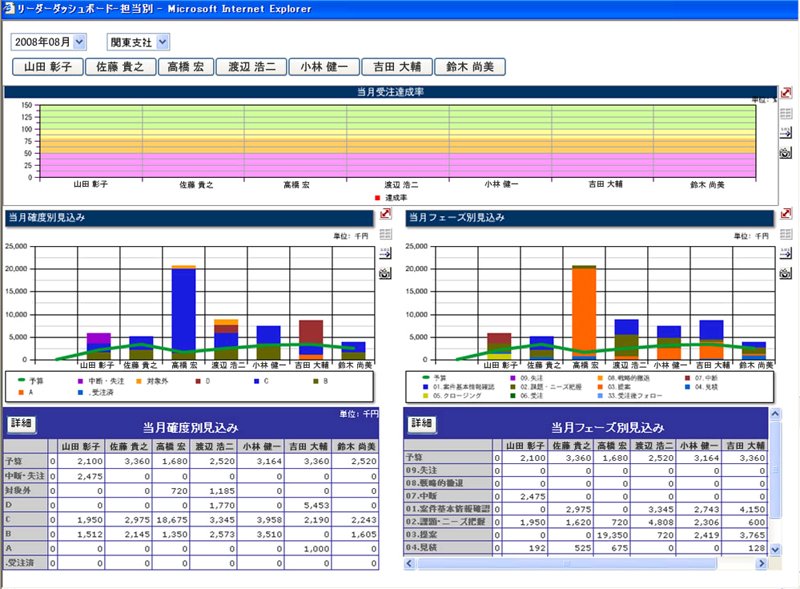Click 07.中断 row header in phase table
The height and width of the screenshot is (589, 800).
tap(448, 495)
